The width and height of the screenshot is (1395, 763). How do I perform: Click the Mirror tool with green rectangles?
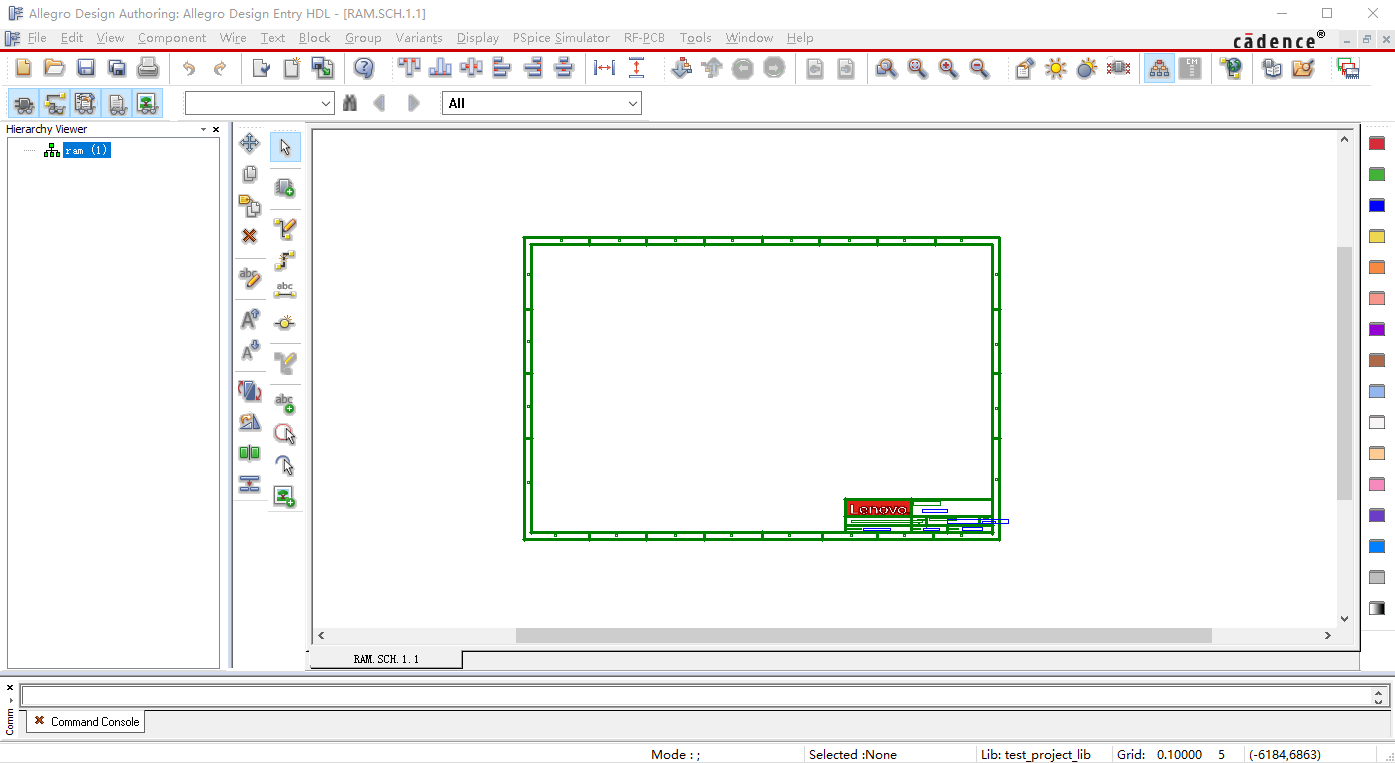pos(249,453)
